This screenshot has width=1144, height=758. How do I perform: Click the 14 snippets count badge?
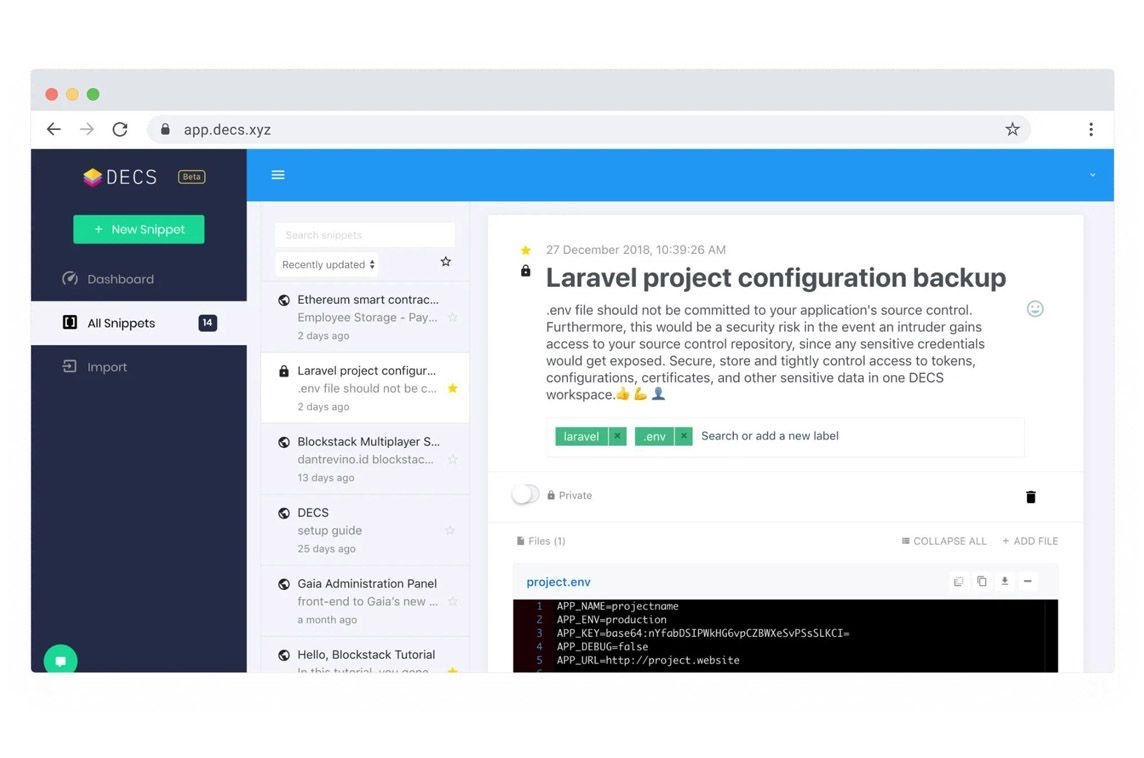pyautogui.click(x=207, y=322)
